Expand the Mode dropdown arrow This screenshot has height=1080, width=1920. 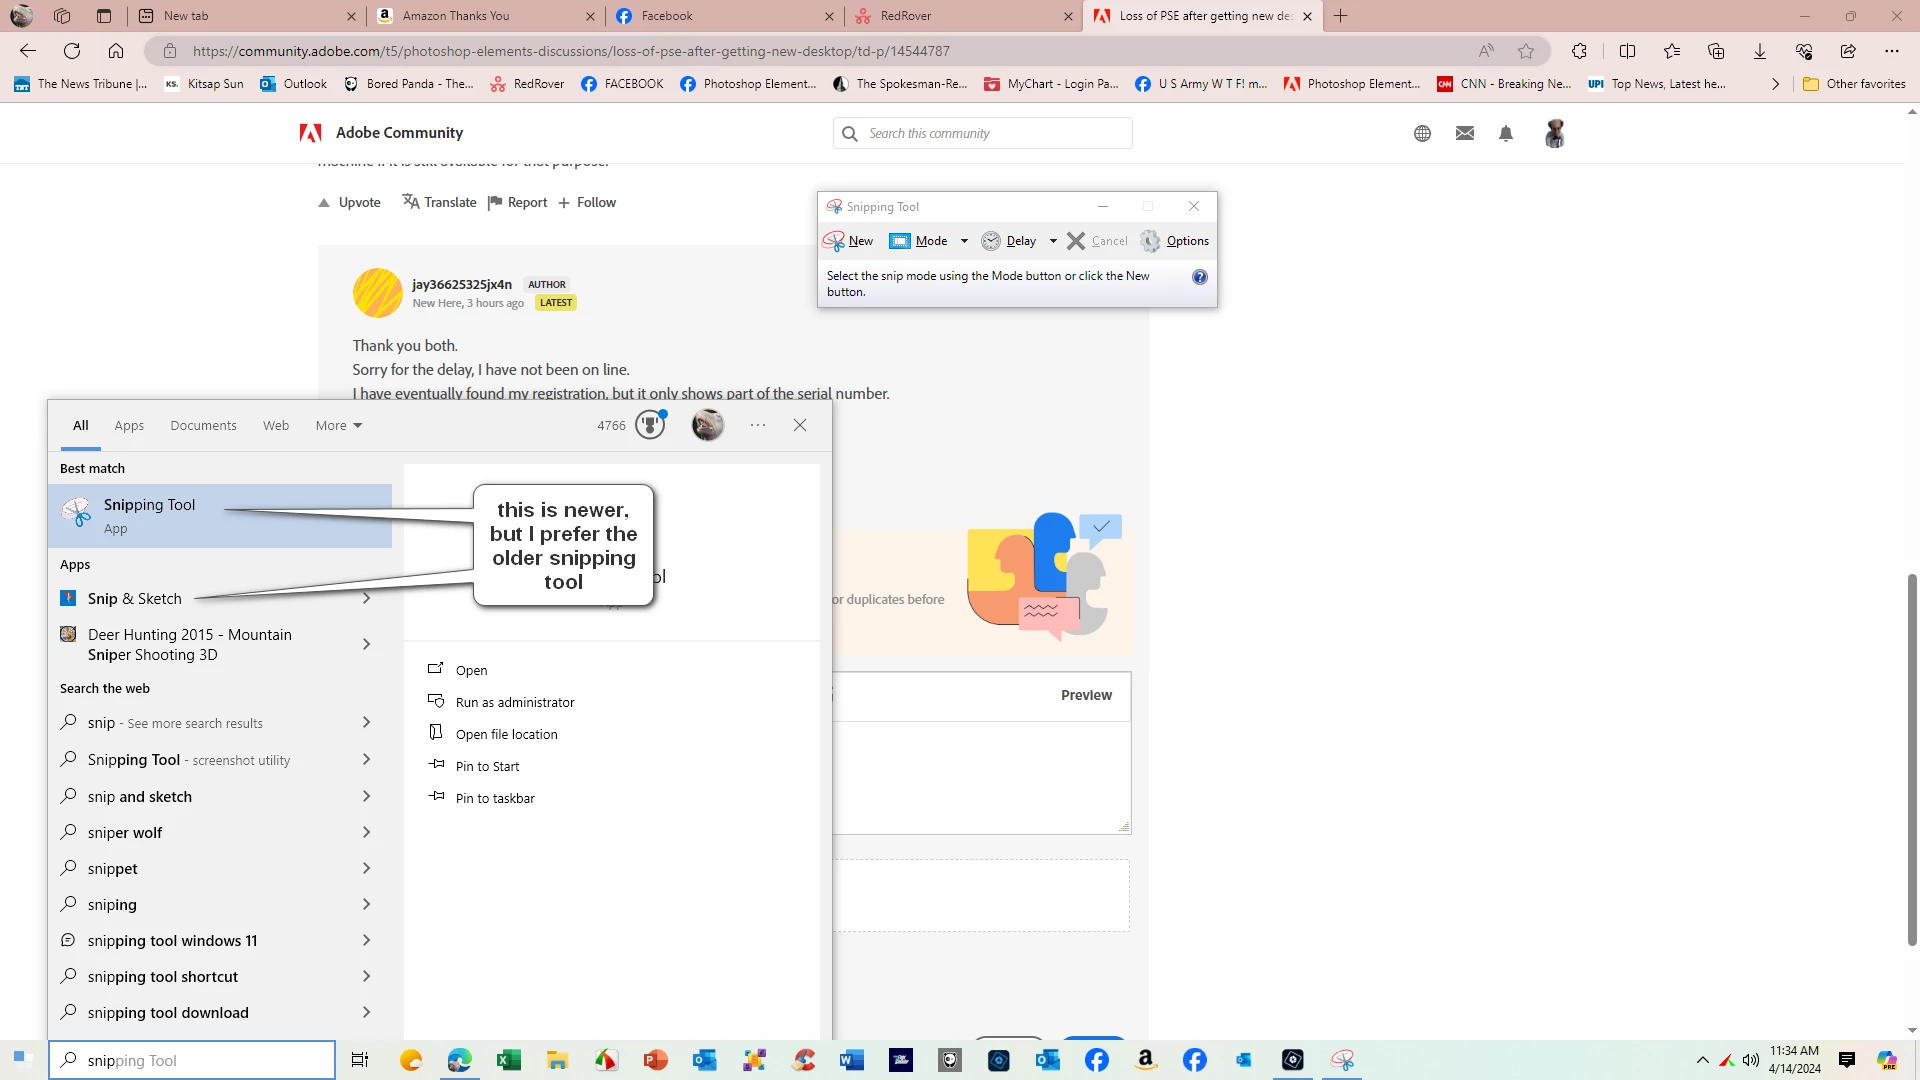click(964, 241)
